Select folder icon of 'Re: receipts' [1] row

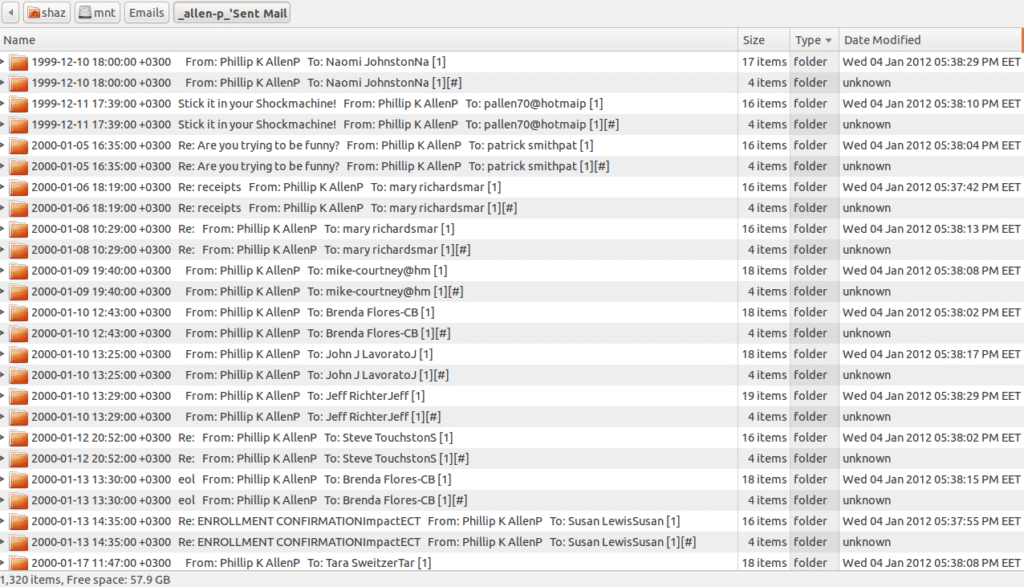[19, 187]
